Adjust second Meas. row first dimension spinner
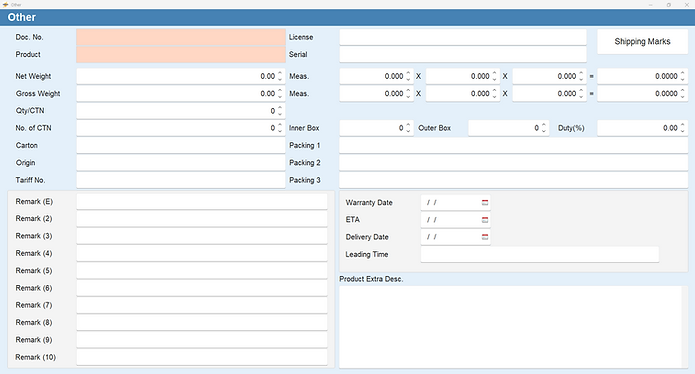 pyautogui.click(x=408, y=94)
